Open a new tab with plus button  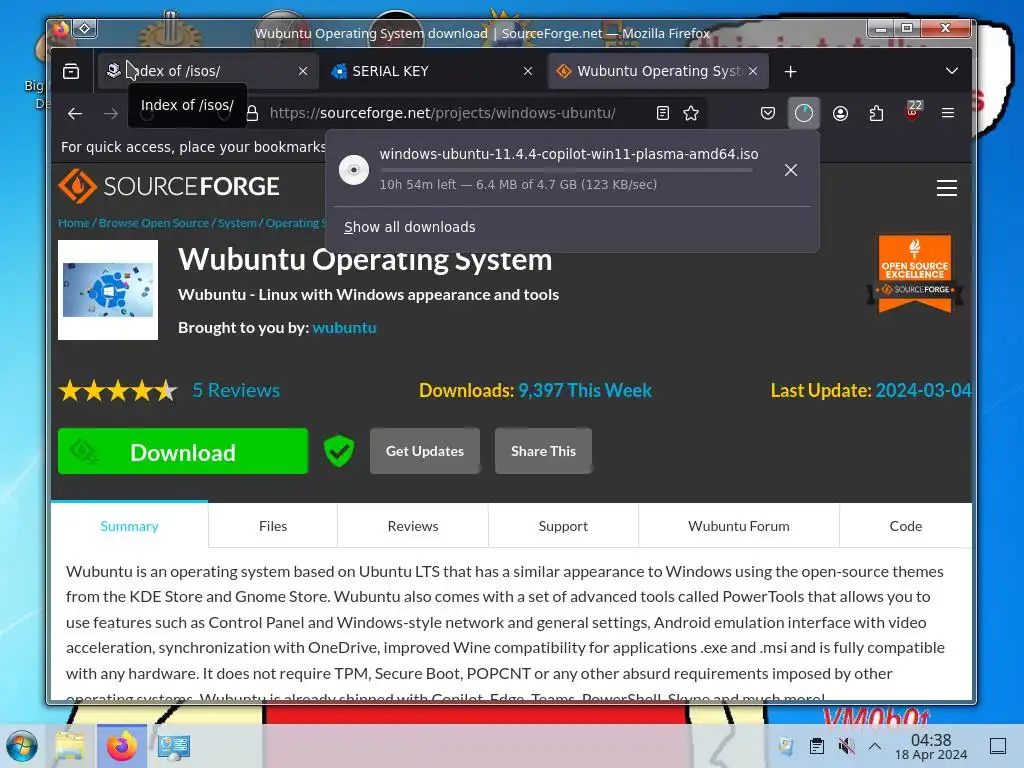[x=790, y=71]
